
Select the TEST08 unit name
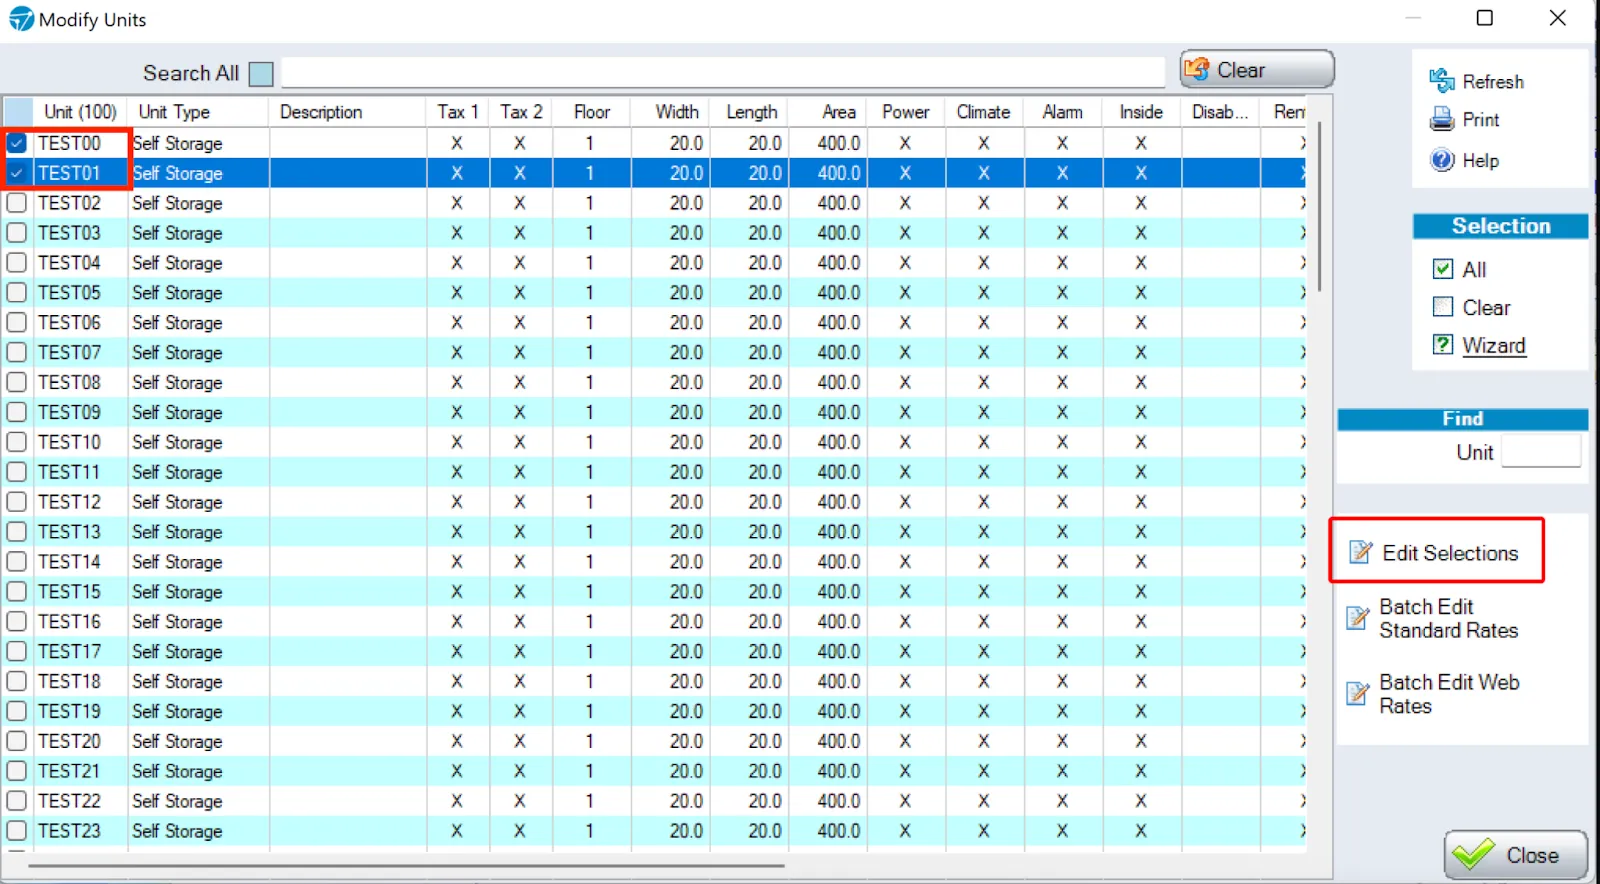pyautogui.click(x=69, y=382)
